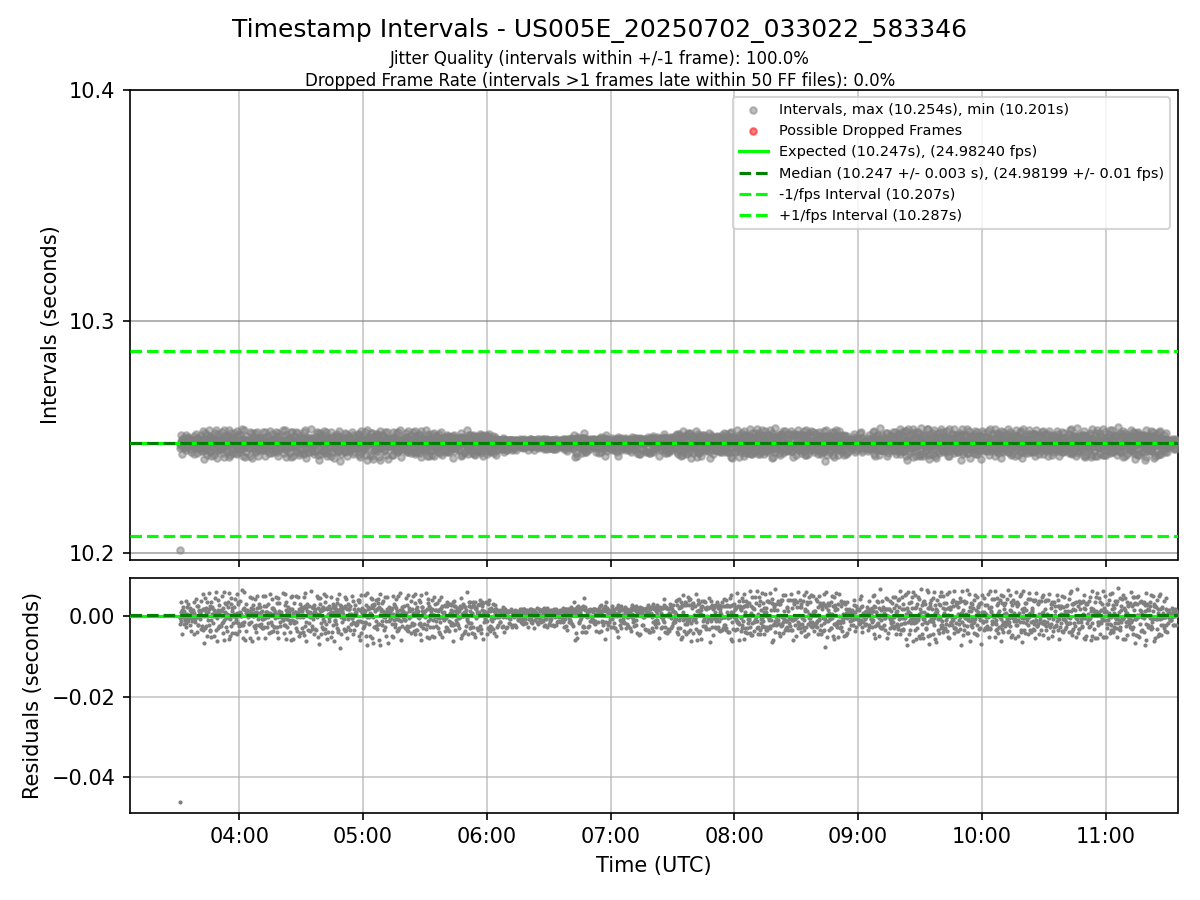The width and height of the screenshot is (1200, 900).
Task: Click the solid green 'Expected' legend line sample
Action: (754, 152)
